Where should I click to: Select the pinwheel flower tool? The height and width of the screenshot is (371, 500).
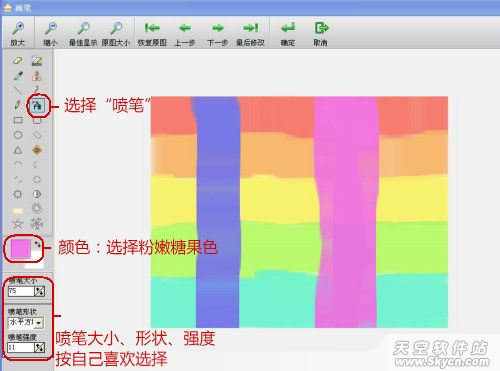pyautogui.click(x=37, y=224)
